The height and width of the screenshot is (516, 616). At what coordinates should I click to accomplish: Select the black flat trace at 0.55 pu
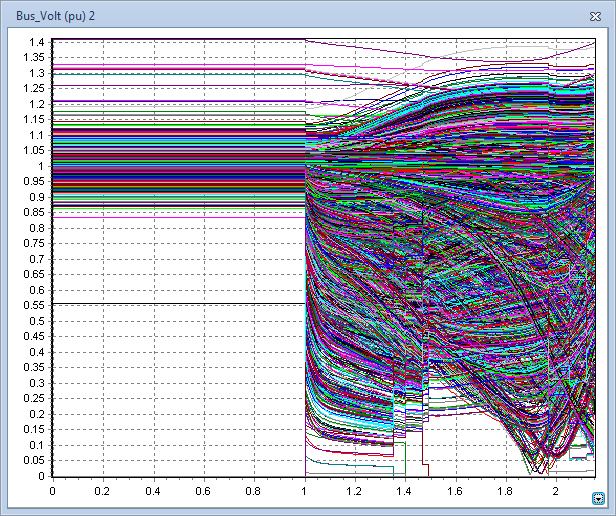(x=179, y=304)
